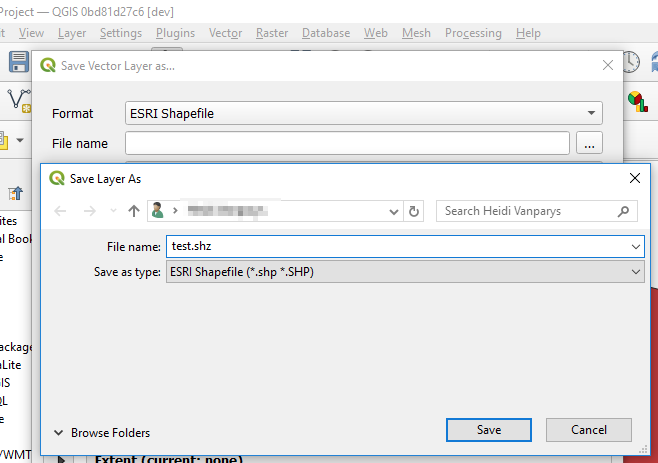
Task: Click the back navigation arrow
Action: click(x=60, y=211)
